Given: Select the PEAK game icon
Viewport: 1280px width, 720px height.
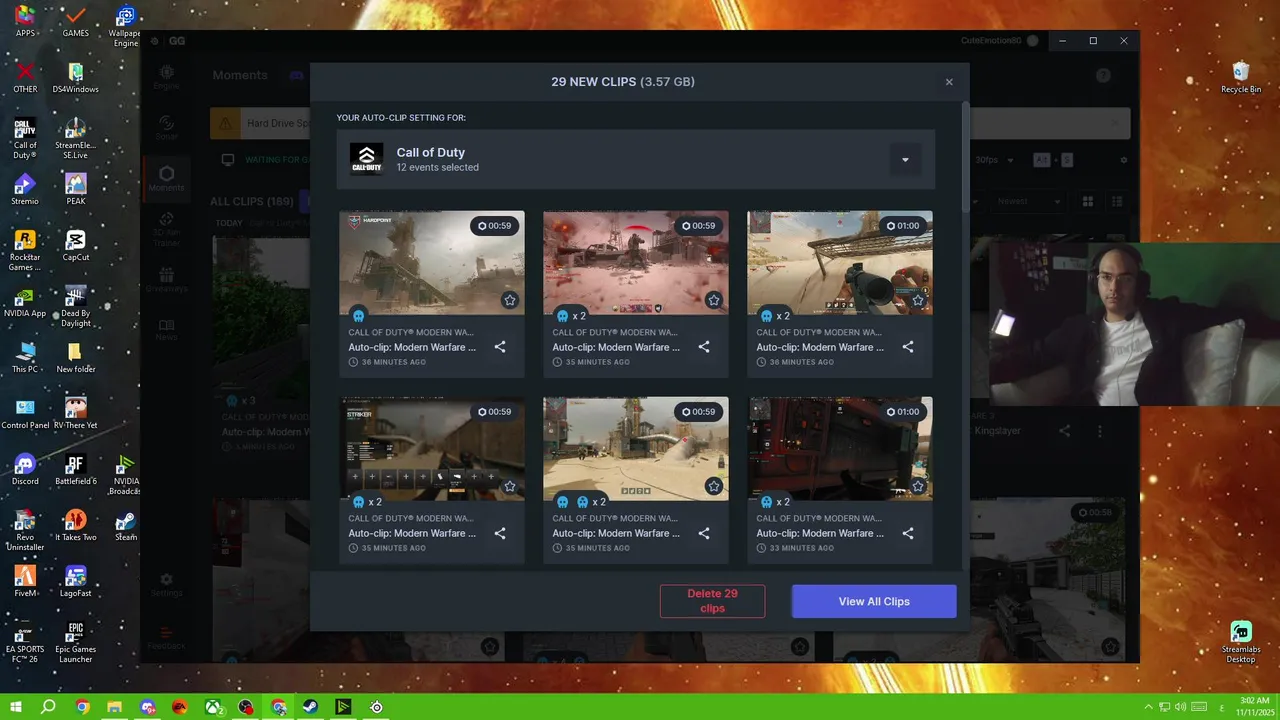Looking at the screenshot, I should [x=75, y=189].
